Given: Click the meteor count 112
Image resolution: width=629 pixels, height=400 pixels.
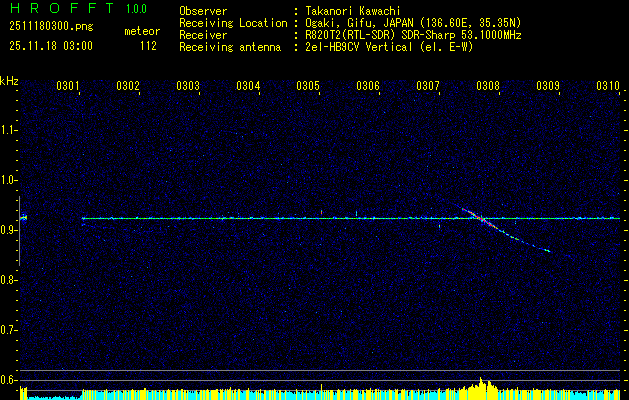Looking at the screenshot, I should click(x=148, y=46).
